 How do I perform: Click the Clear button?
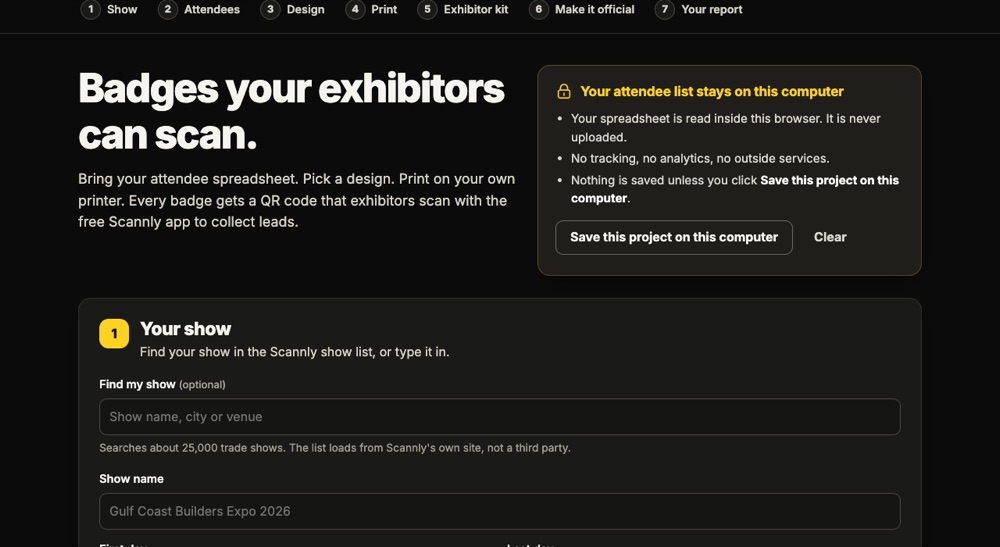click(830, 237)
